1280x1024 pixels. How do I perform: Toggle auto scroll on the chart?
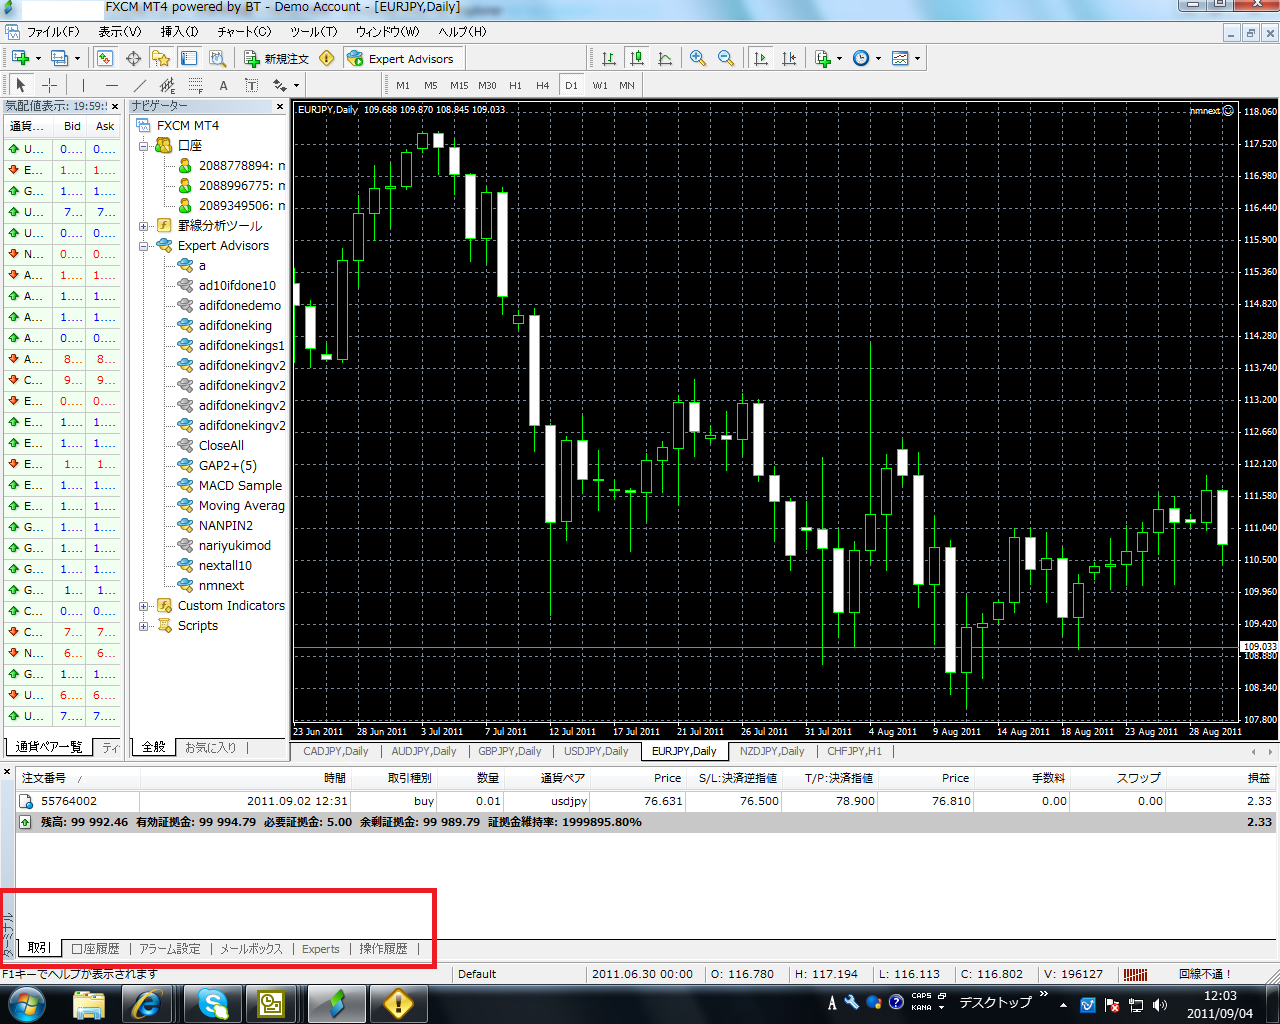(x=760, y=57)
